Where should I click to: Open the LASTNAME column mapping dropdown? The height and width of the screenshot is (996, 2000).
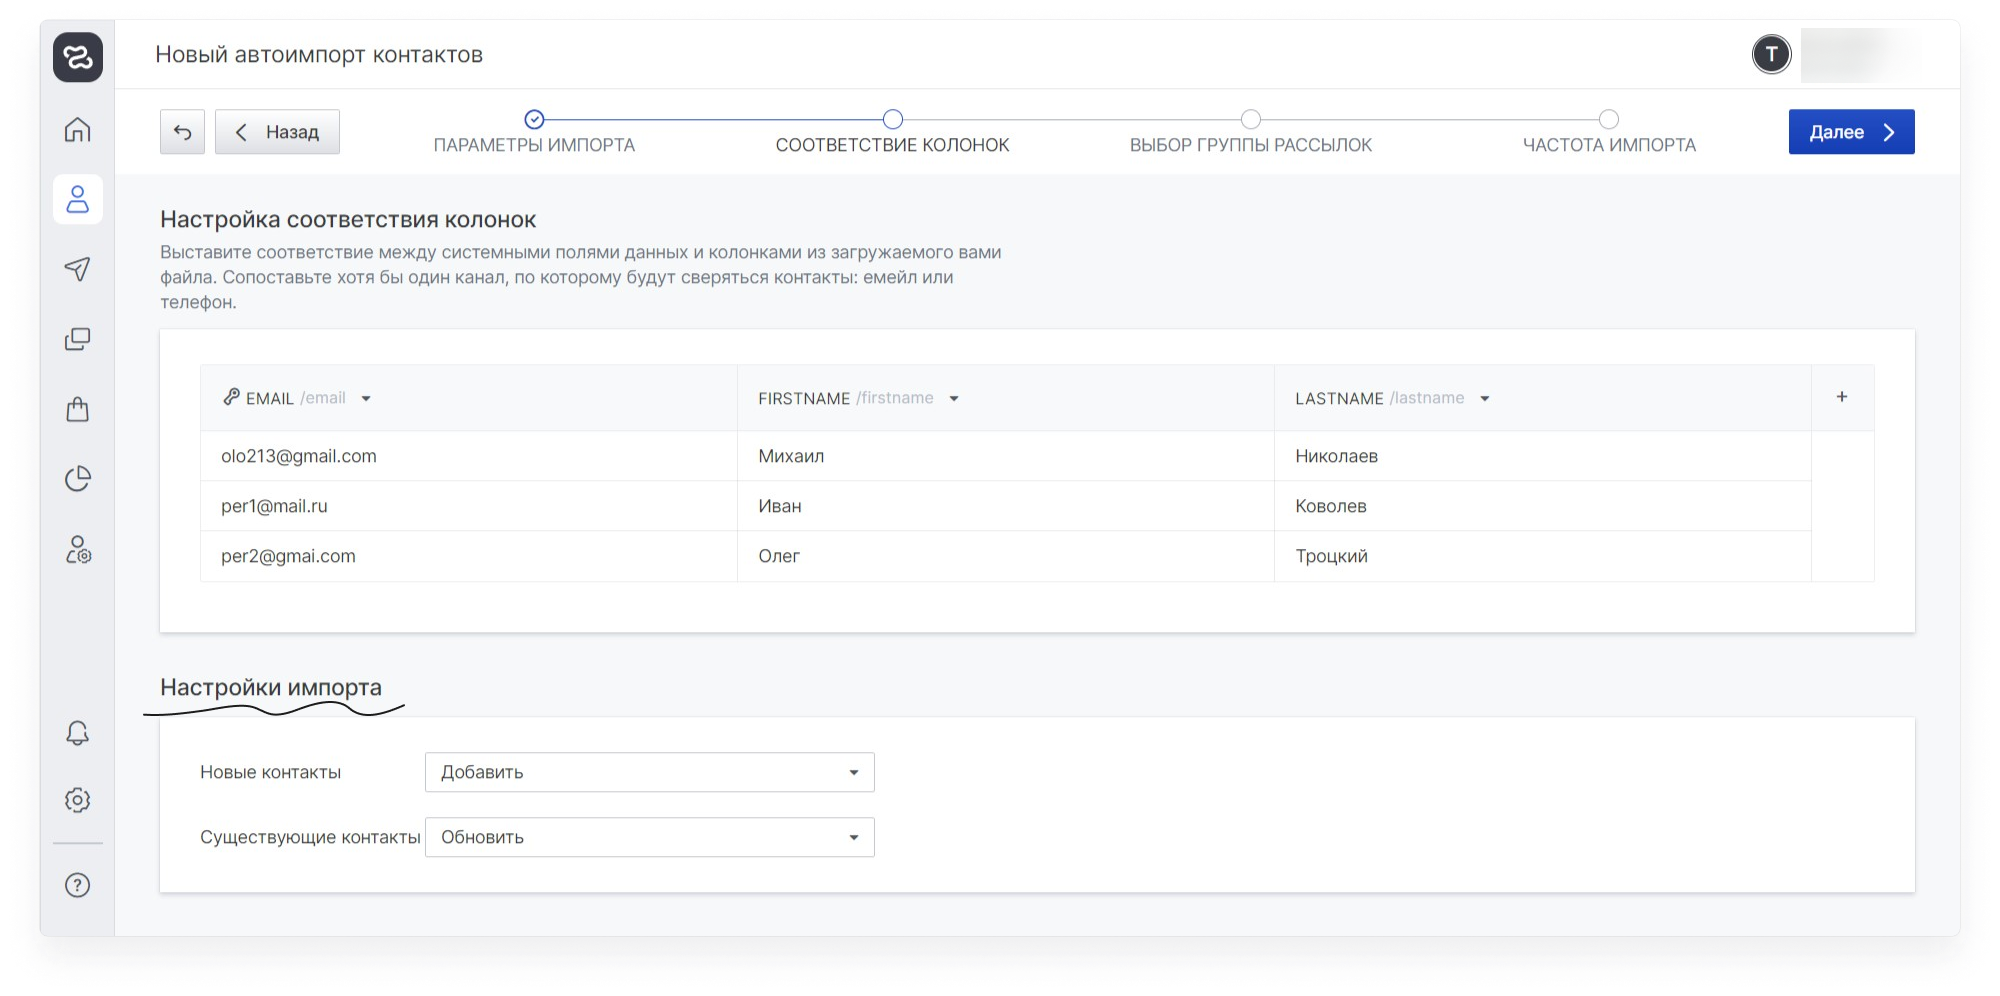click(1485, 398)
